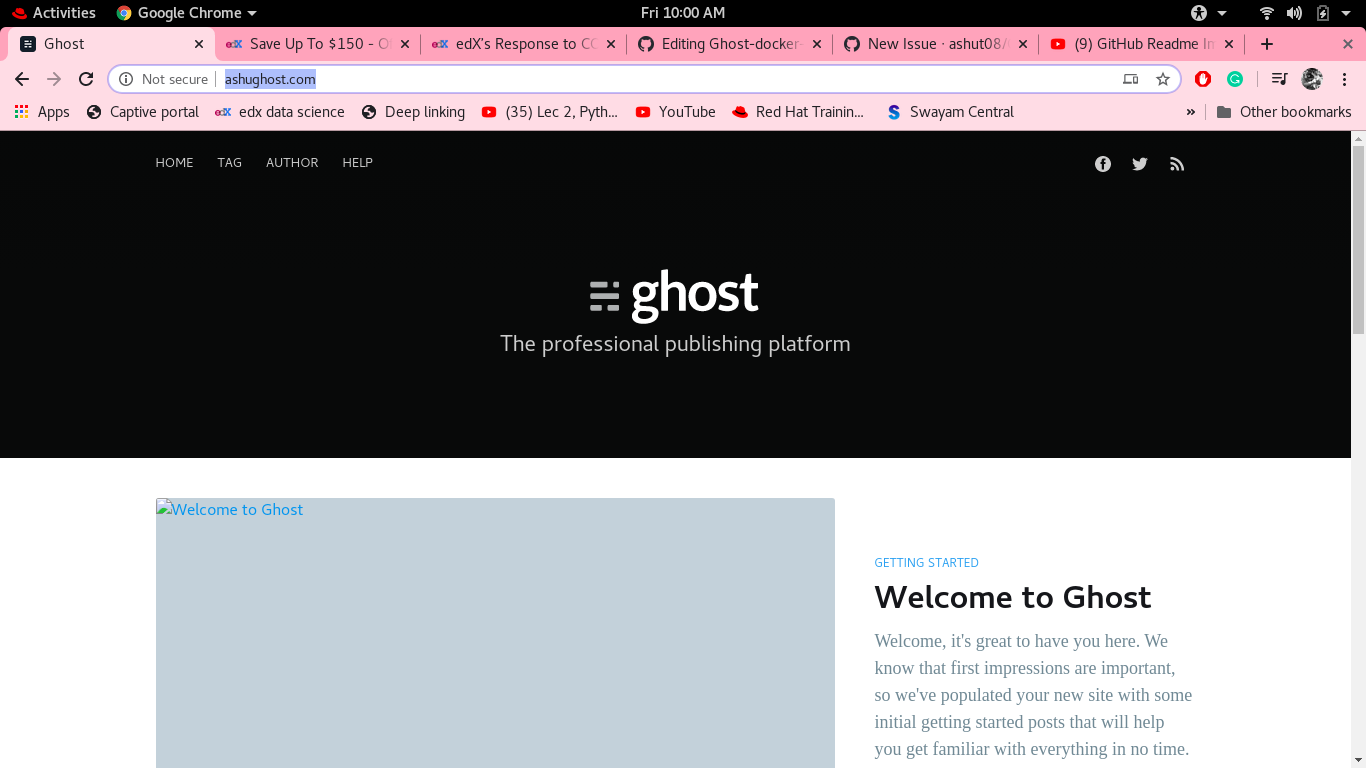Open the accessibility icon in top bar
Viewport: 1366px width, 768px height.
(x=1199, y=13)
